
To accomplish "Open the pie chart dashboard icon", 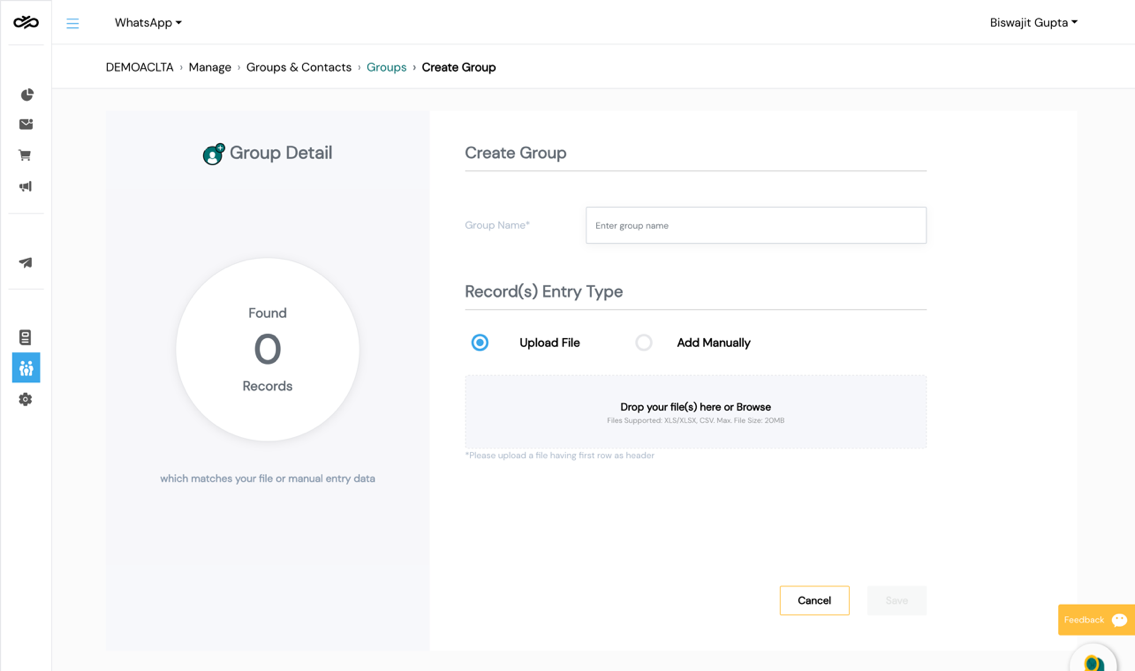I will [x=26, y=95].
